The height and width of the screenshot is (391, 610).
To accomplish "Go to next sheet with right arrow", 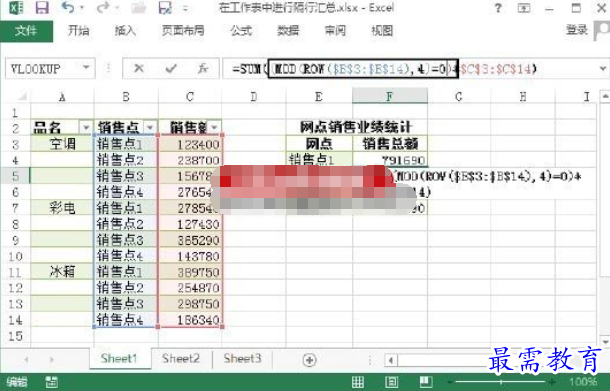I will tap(51, 360).
